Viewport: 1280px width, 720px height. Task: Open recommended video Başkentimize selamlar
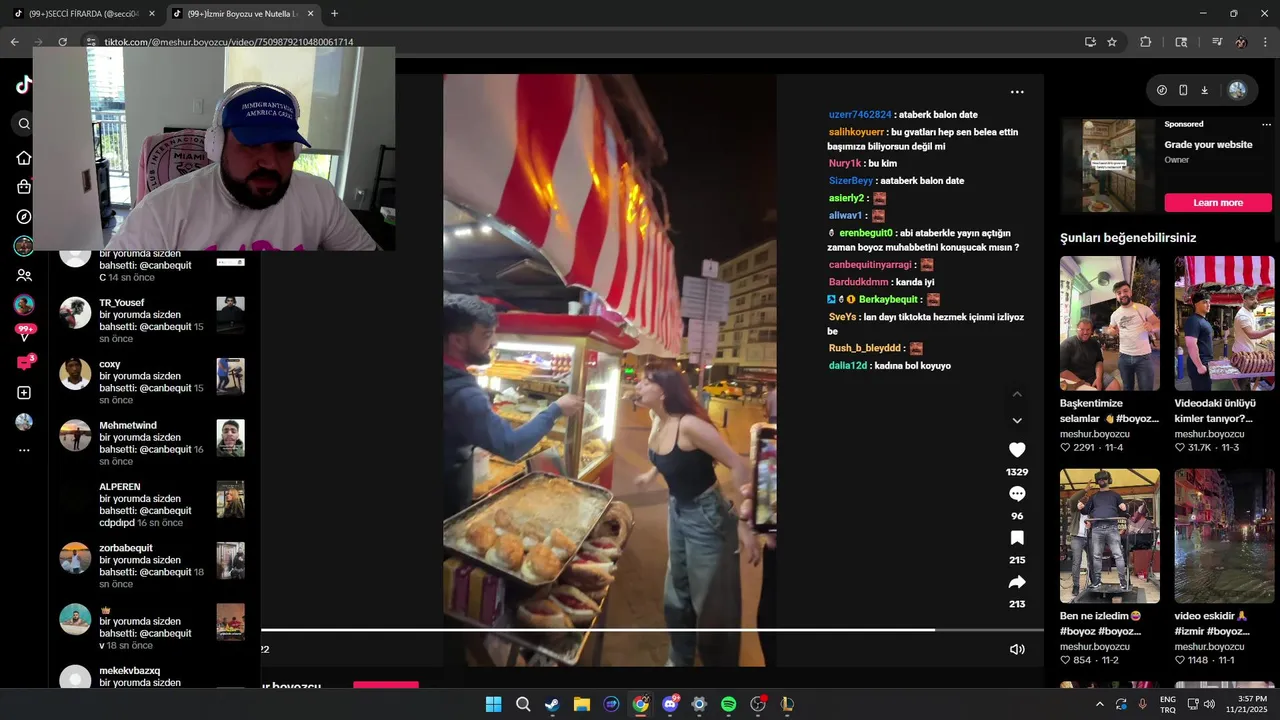click(x=1110, y=323)
